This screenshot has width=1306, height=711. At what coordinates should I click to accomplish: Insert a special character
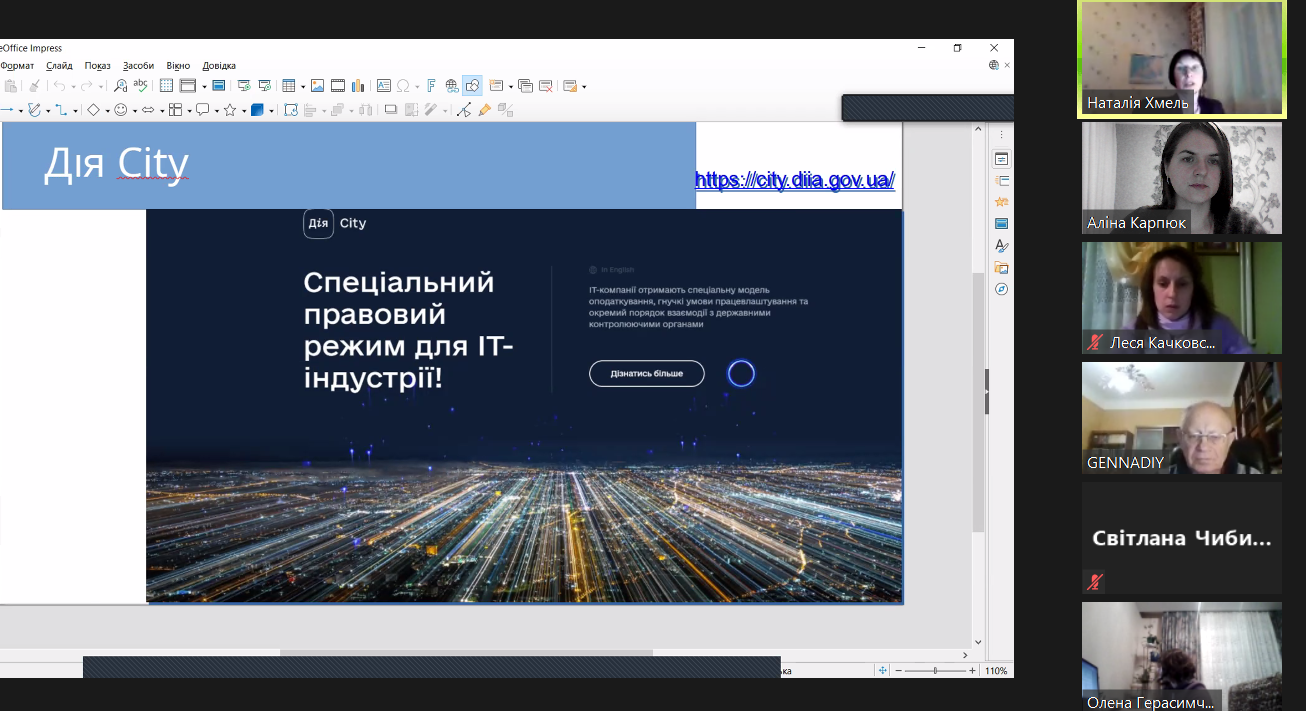[x=403, y=85]
